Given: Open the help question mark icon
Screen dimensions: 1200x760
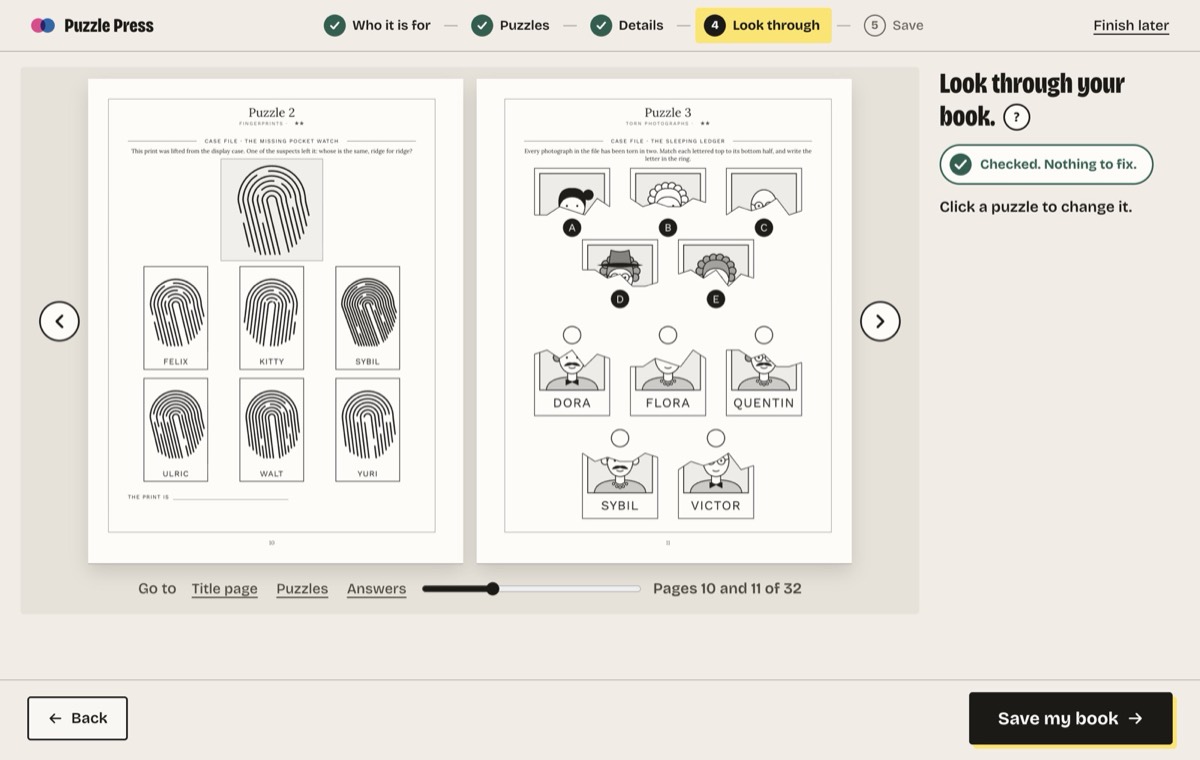Looking at the screenshot, I should click(1016, 117).
